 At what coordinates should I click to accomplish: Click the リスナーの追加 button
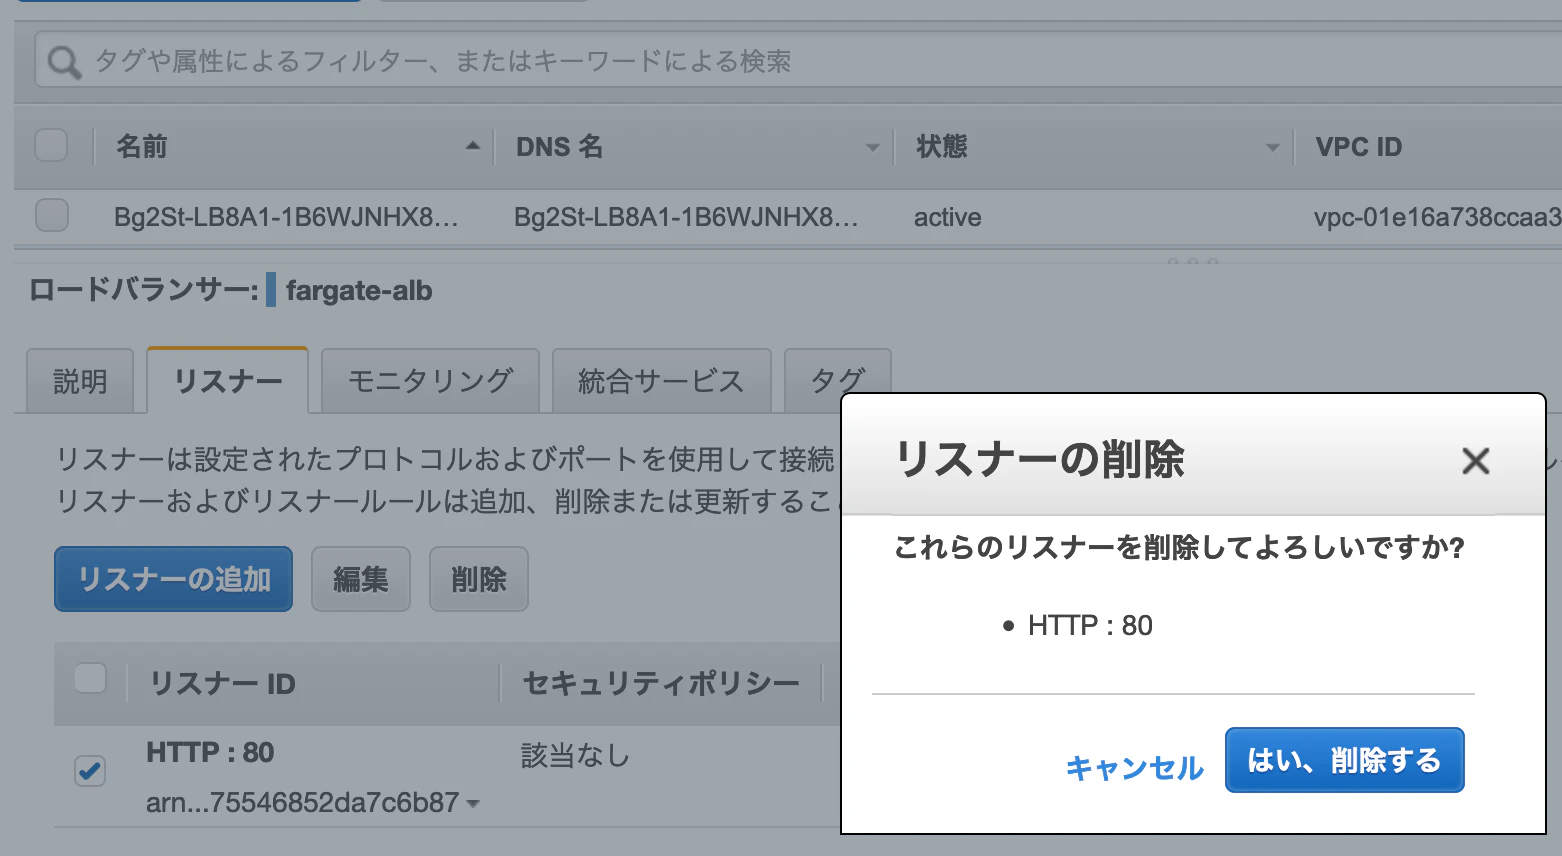click(174, 579)
